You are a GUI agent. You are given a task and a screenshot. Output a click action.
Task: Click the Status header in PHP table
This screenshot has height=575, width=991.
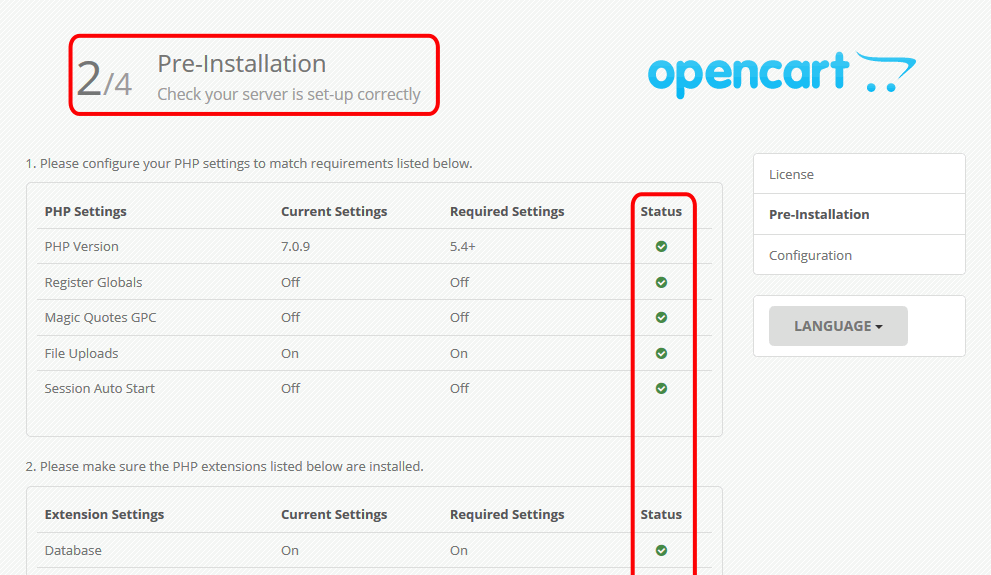click(x=661, y=212)
